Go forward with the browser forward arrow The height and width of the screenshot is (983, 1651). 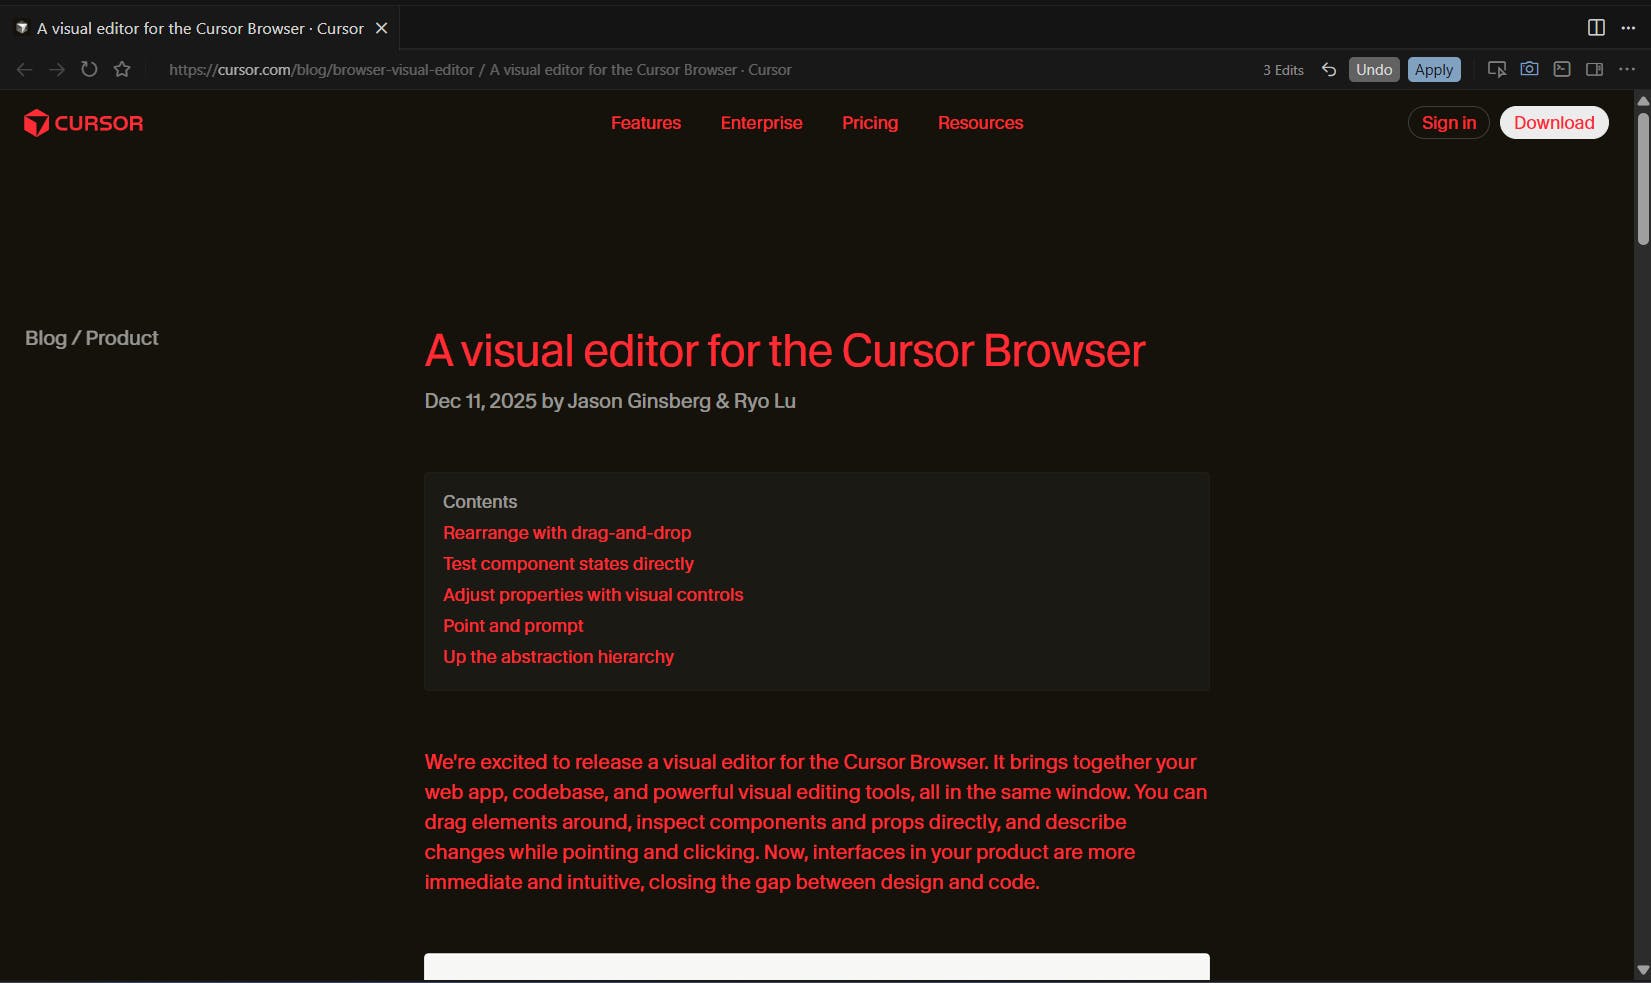[57, 69]
